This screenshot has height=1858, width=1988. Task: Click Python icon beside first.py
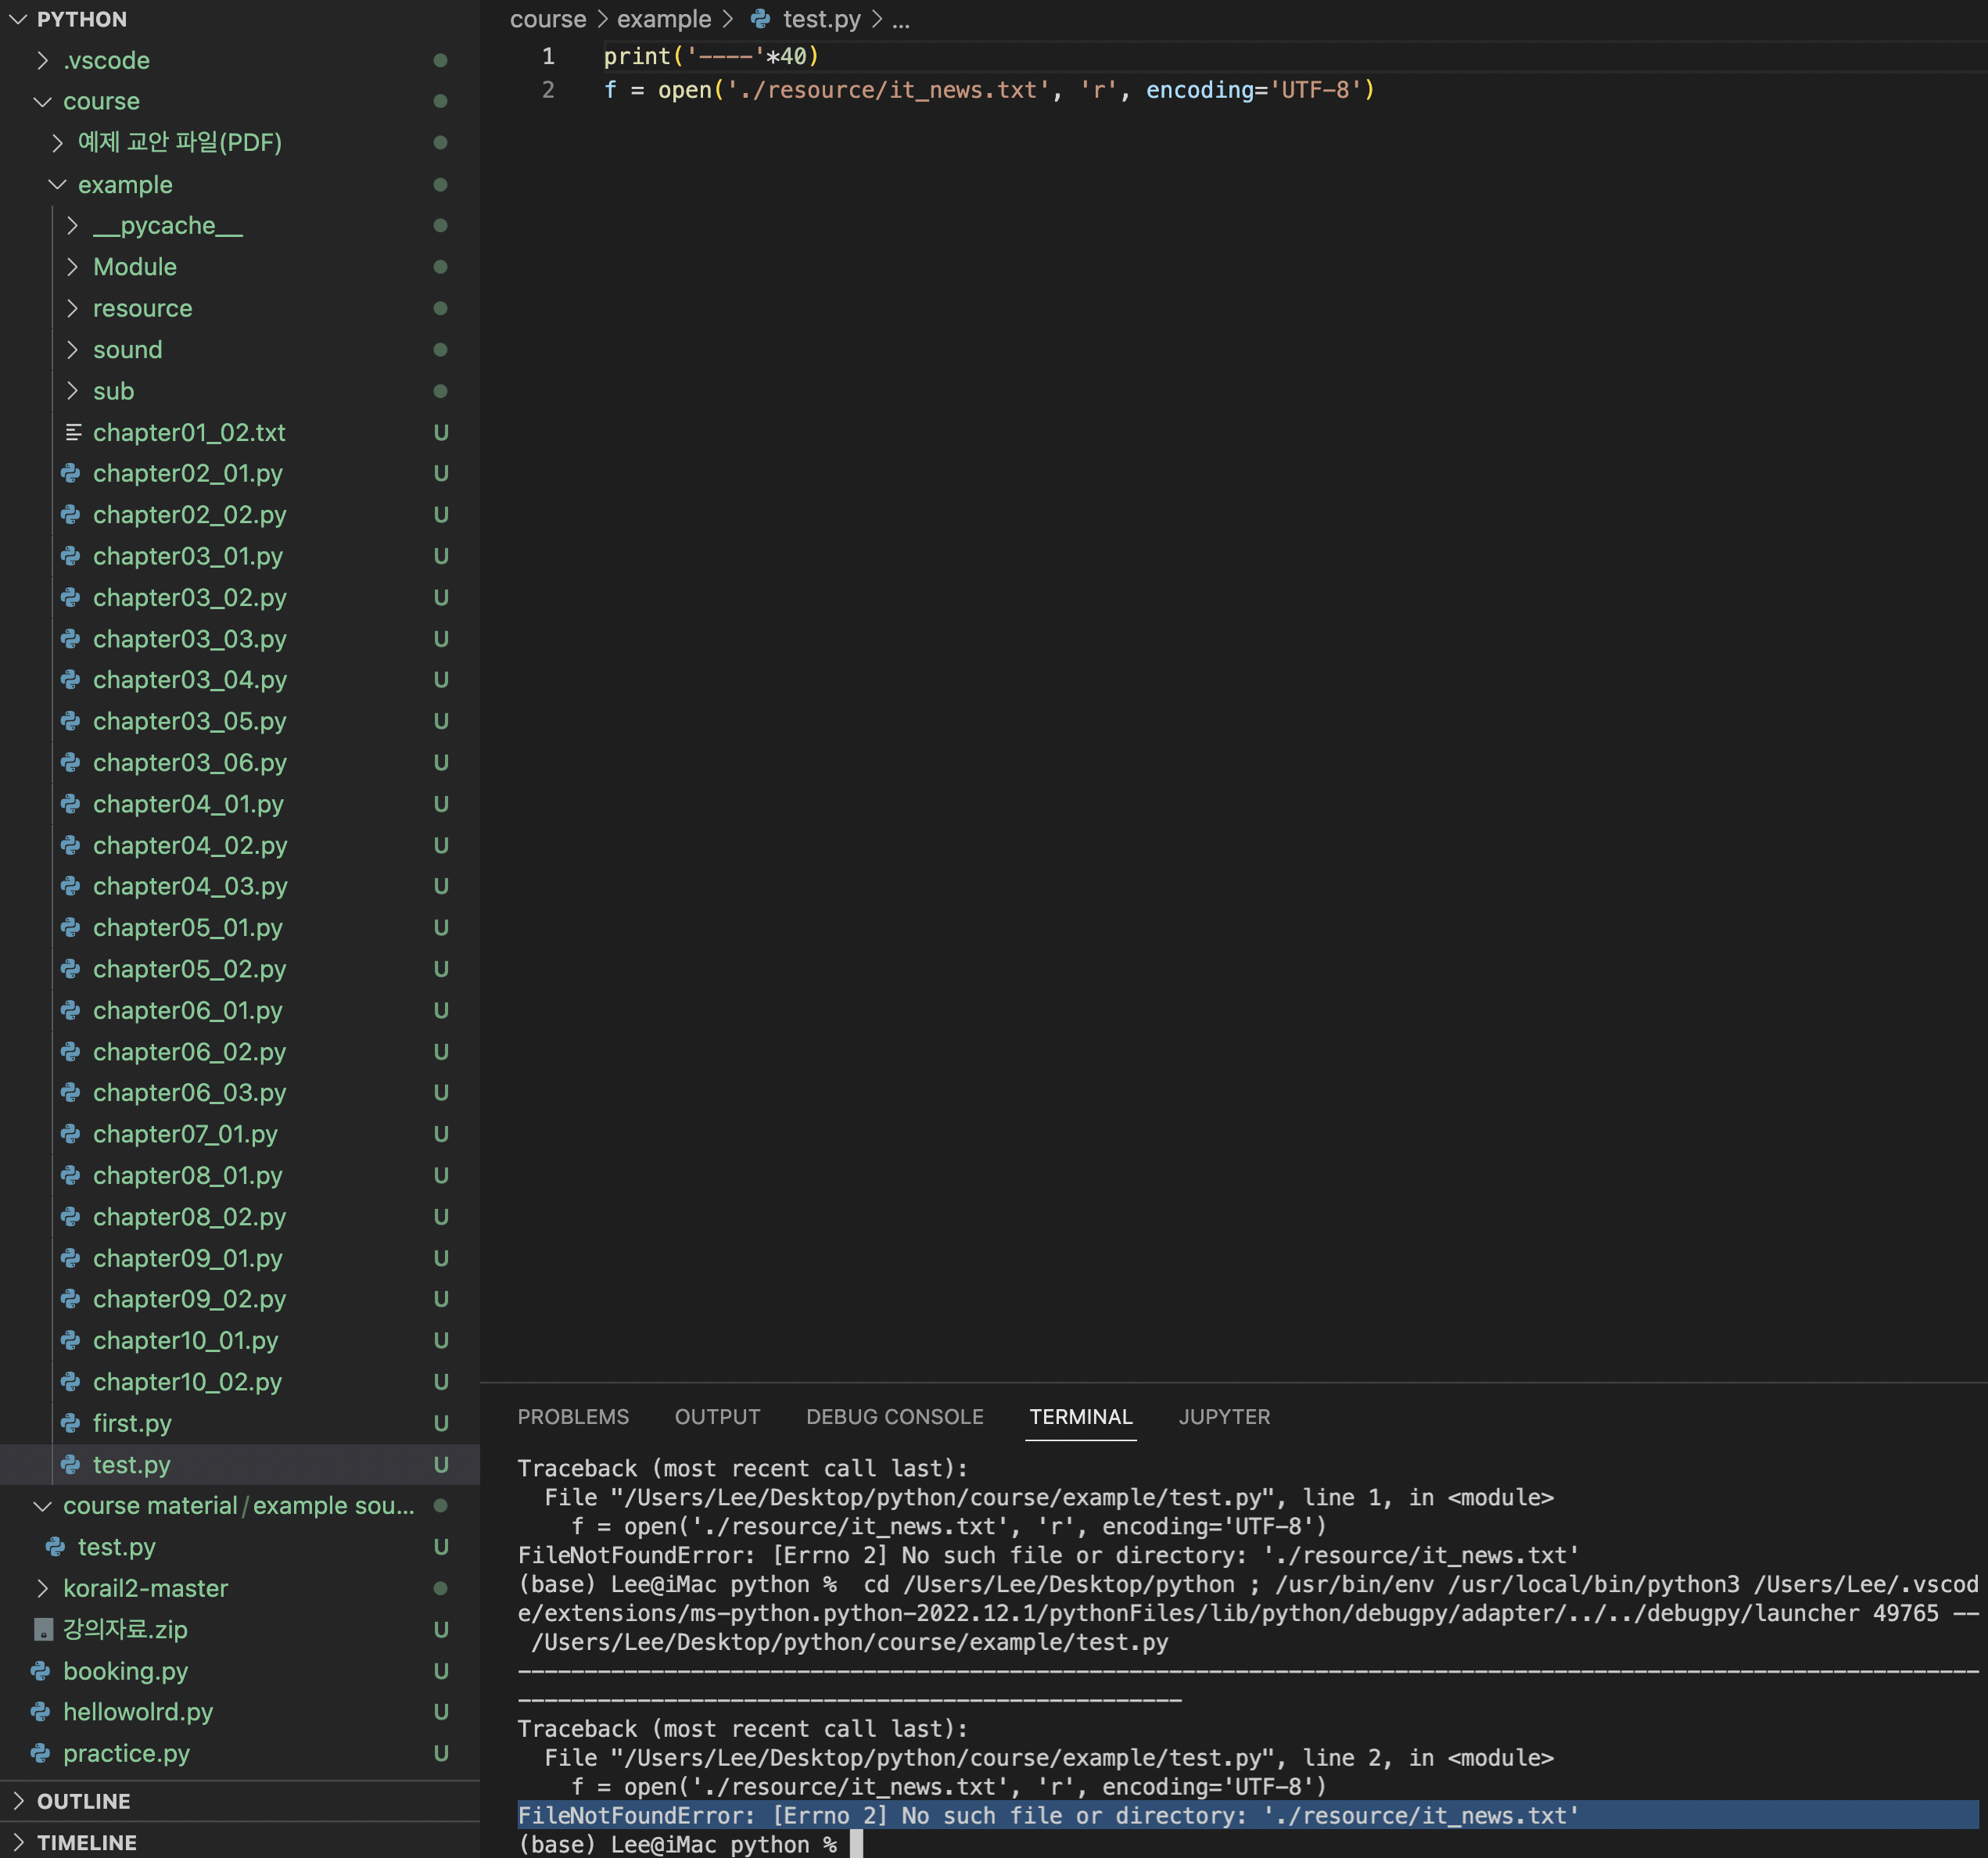click(70, 1422)
